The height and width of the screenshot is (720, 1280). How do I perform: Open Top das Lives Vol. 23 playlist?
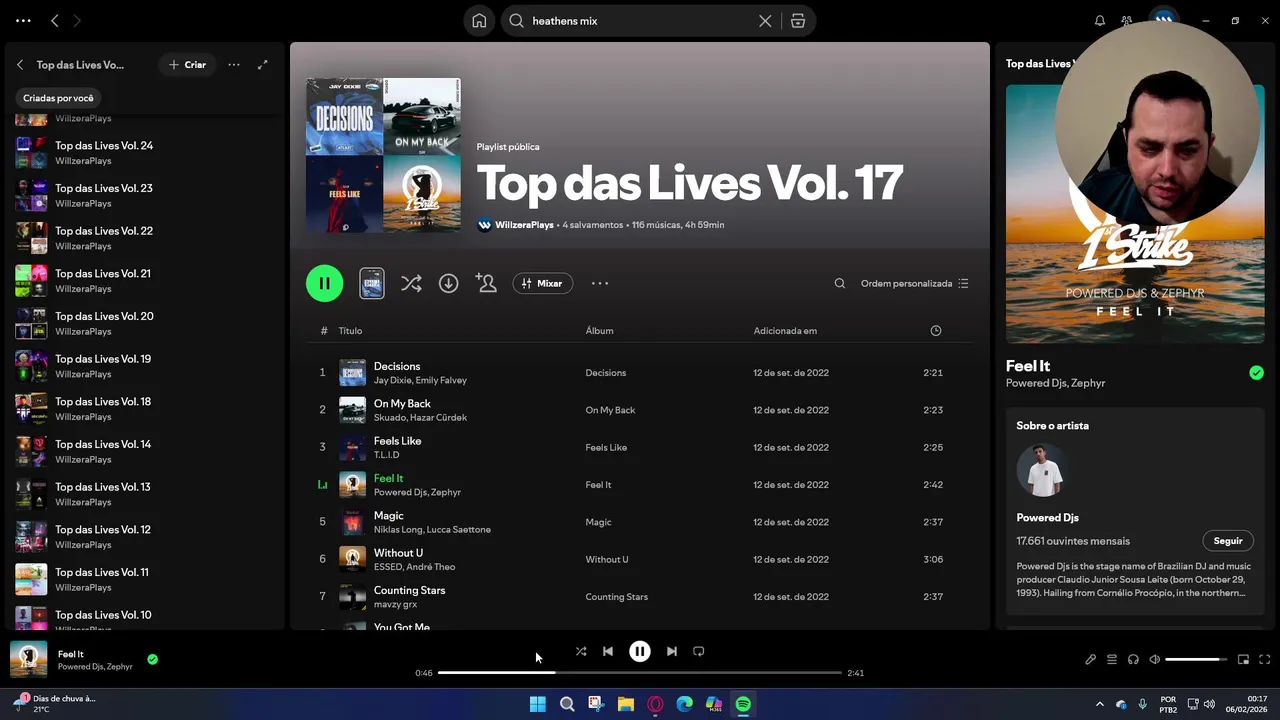(x=145, y=195)
